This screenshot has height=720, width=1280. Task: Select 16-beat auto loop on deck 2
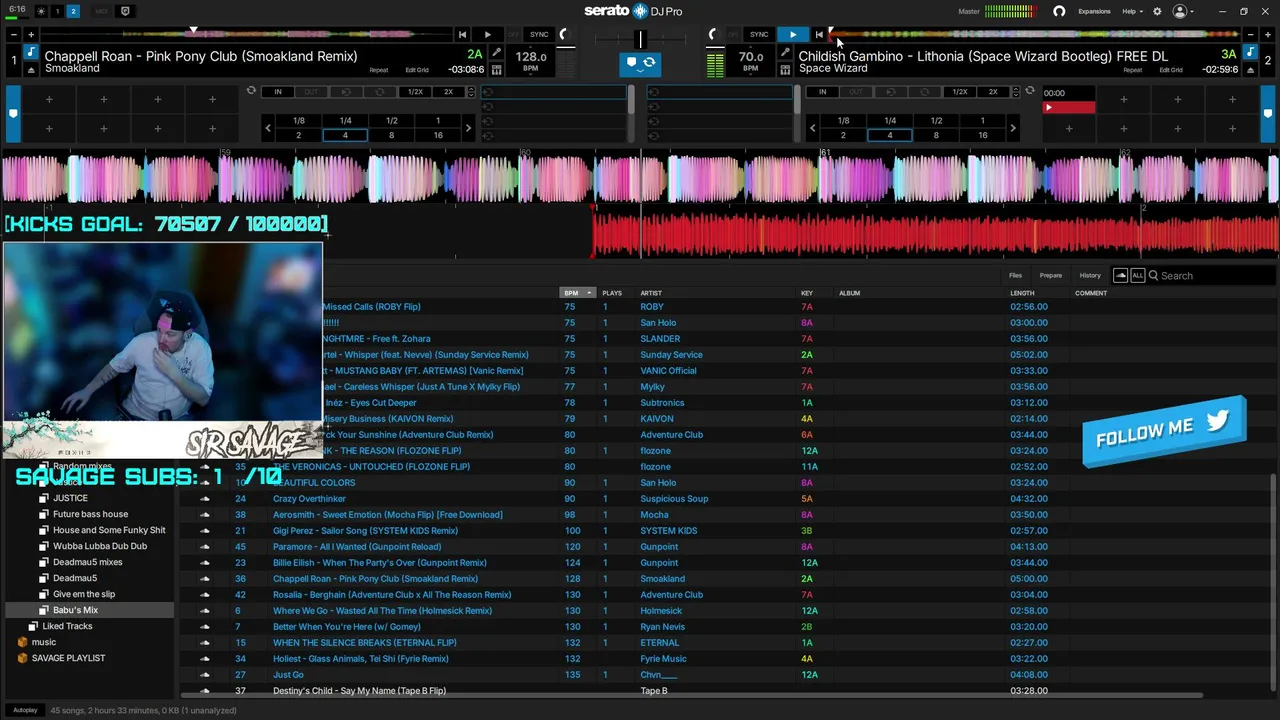(982, 135)
